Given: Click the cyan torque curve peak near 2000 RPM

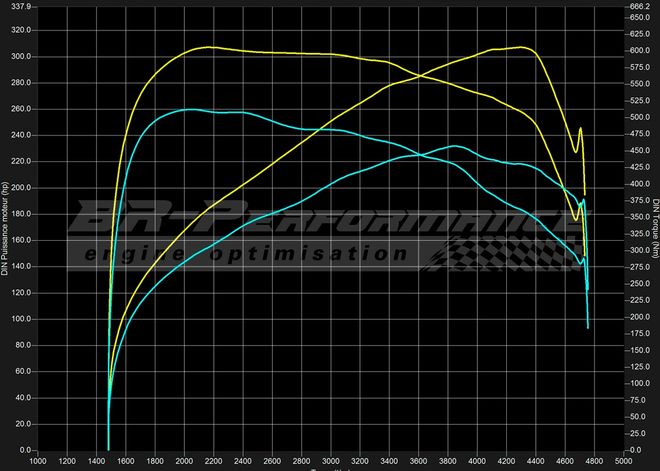Looking at the screenshot, I should tap(188, 109).
